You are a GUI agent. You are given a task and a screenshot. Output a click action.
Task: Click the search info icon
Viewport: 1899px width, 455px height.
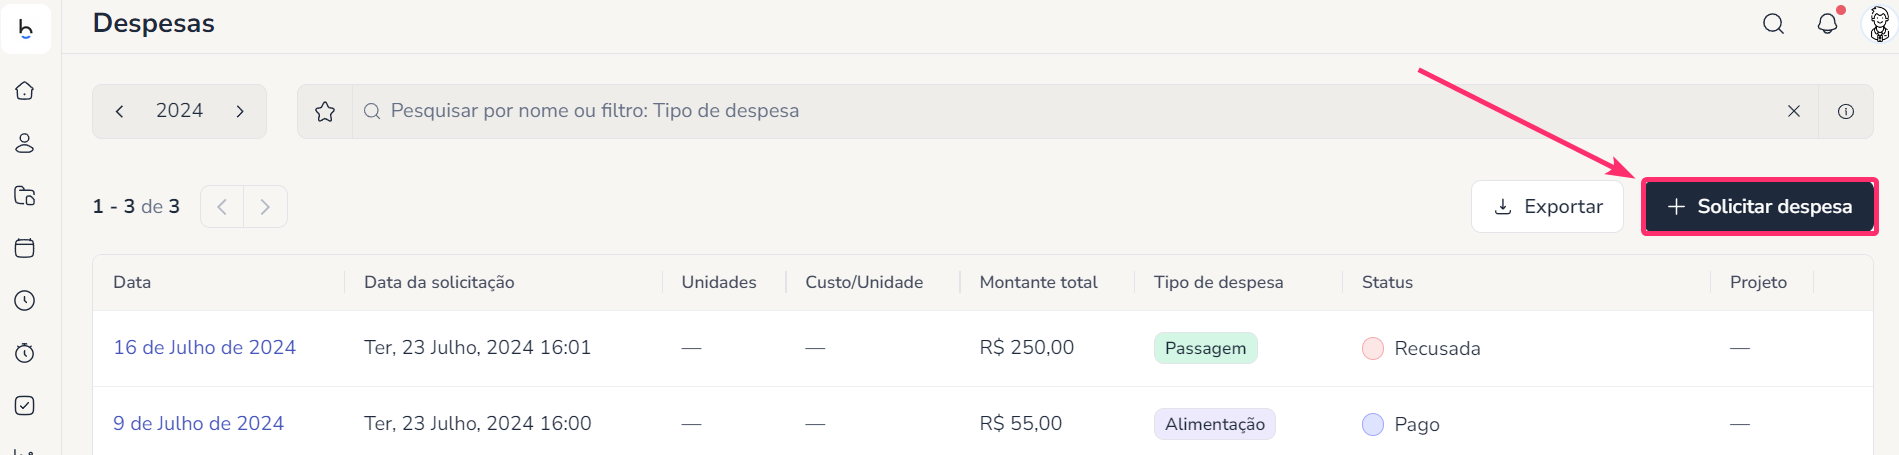coord(1846,111)
